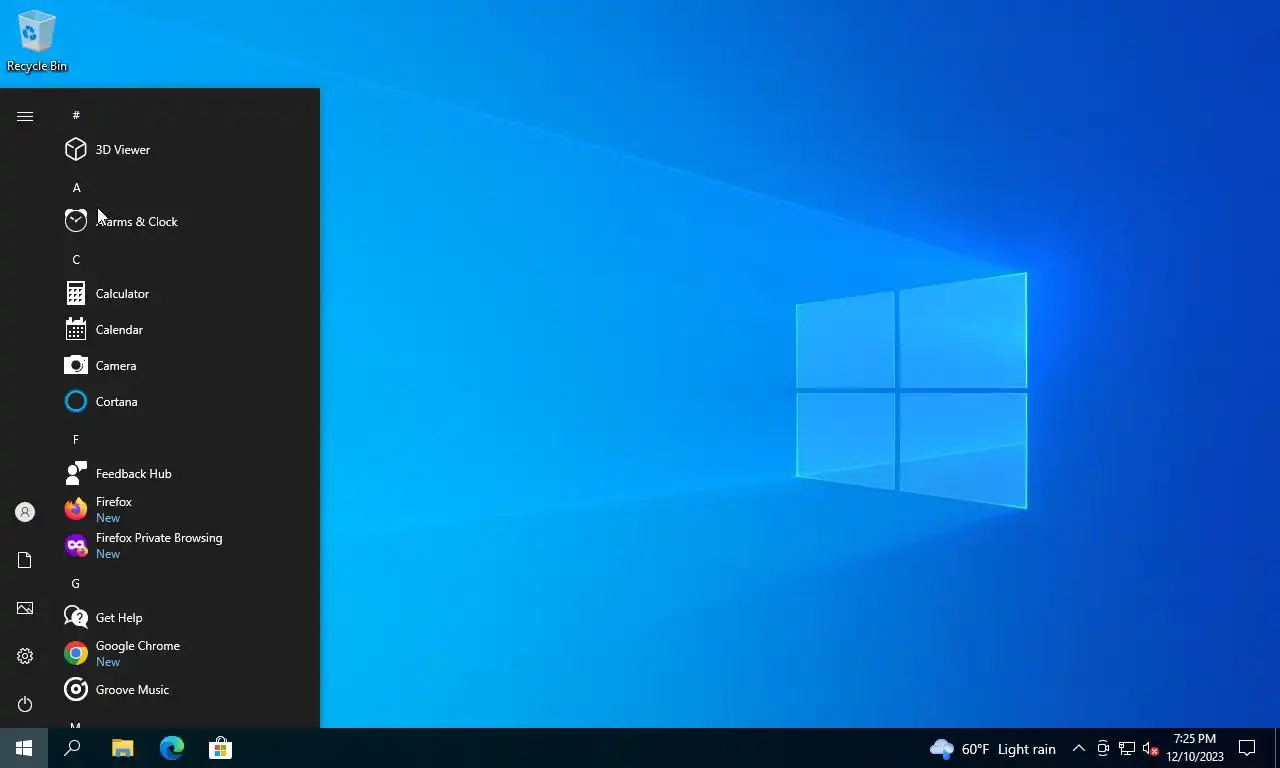Open the Action Center notifications icon
The height and width of the screenshot is (768, 1280).
1247,748
